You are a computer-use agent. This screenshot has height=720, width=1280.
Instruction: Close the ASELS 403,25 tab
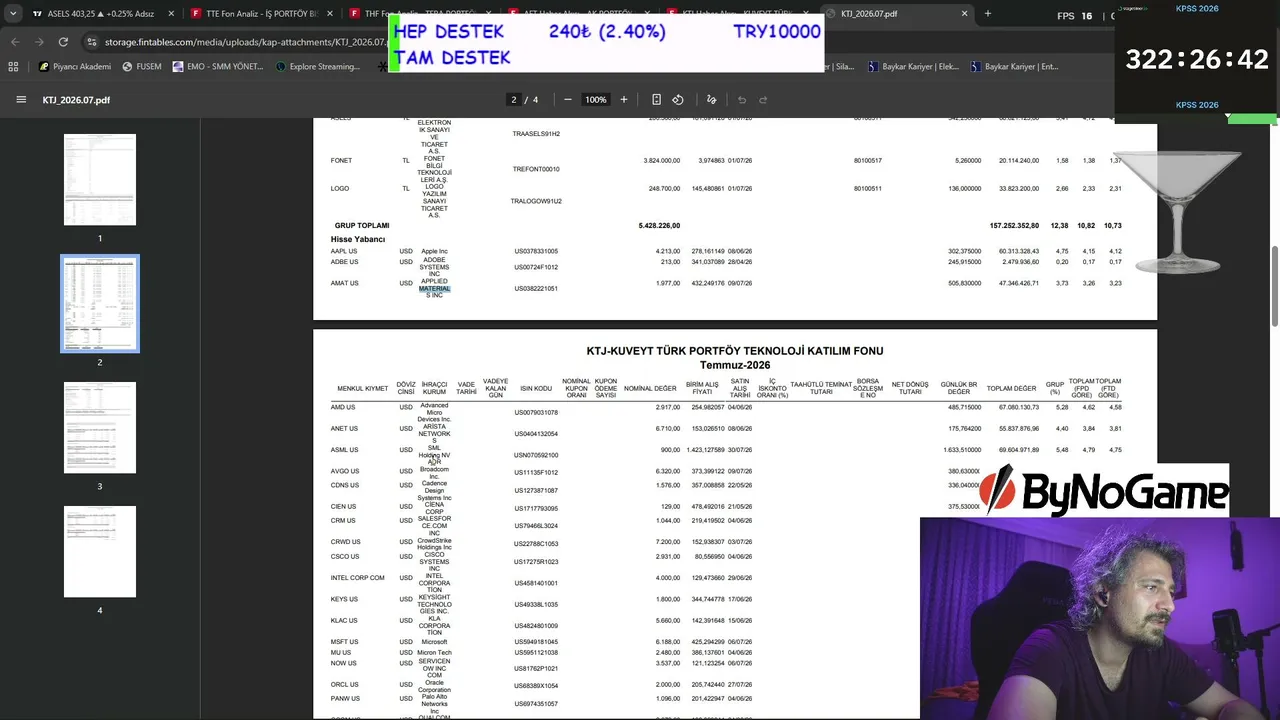tap(170, 14)
